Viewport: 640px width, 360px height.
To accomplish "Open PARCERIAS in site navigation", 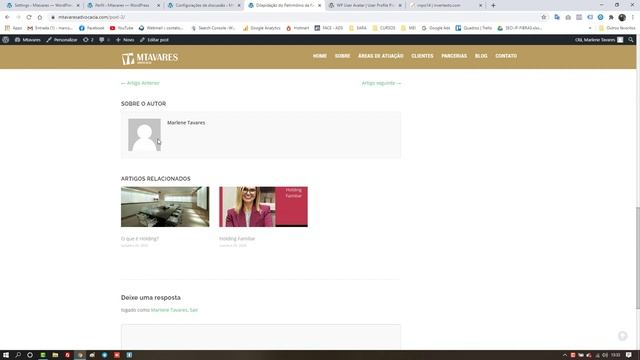I will [454, 56].
